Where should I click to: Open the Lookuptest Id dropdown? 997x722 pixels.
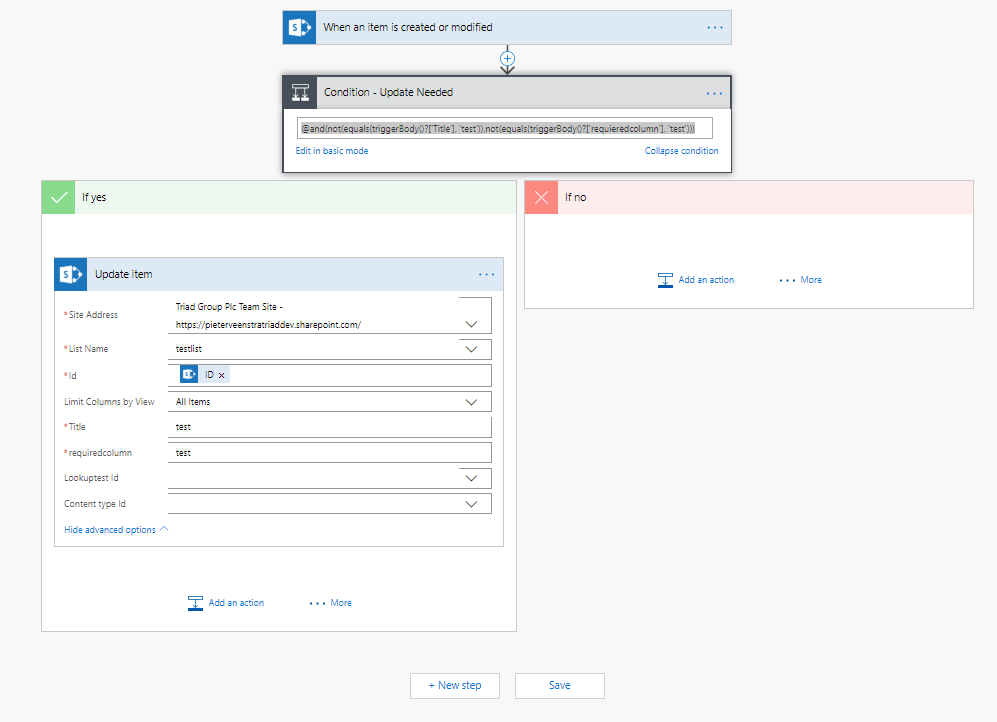[x=471, y=478]
